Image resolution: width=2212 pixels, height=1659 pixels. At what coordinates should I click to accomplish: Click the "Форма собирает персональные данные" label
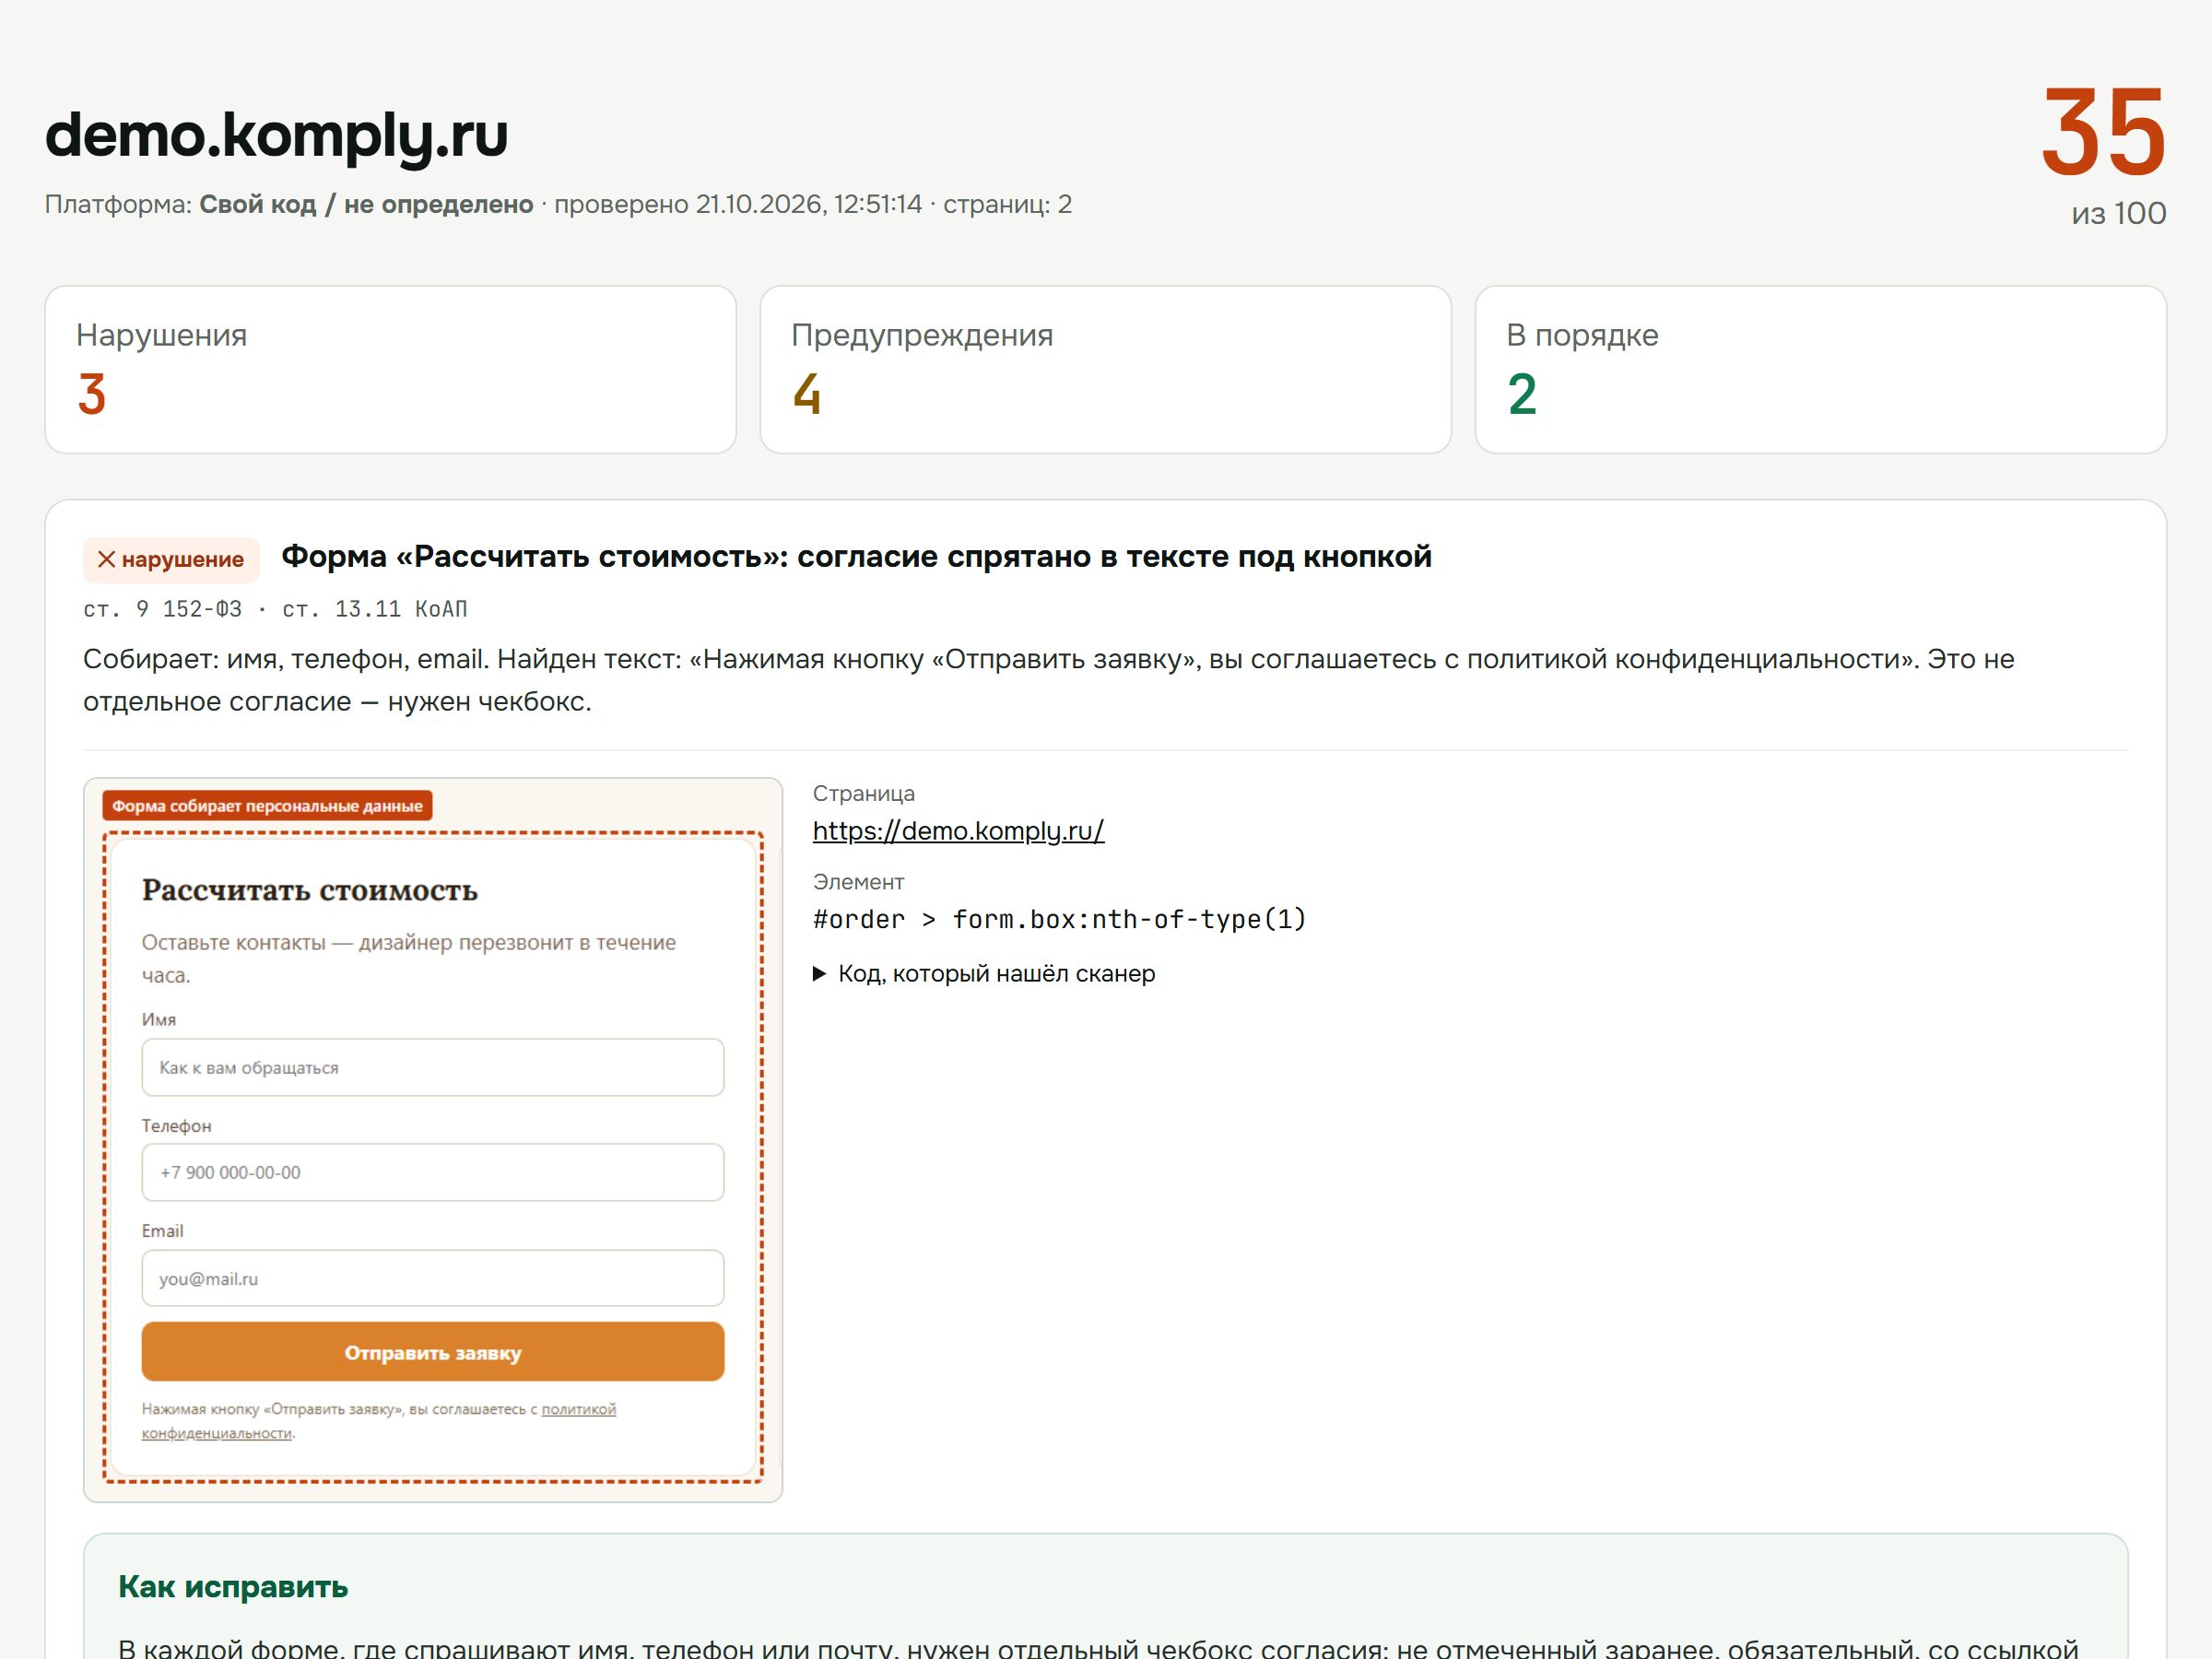(x=267, y=806)
